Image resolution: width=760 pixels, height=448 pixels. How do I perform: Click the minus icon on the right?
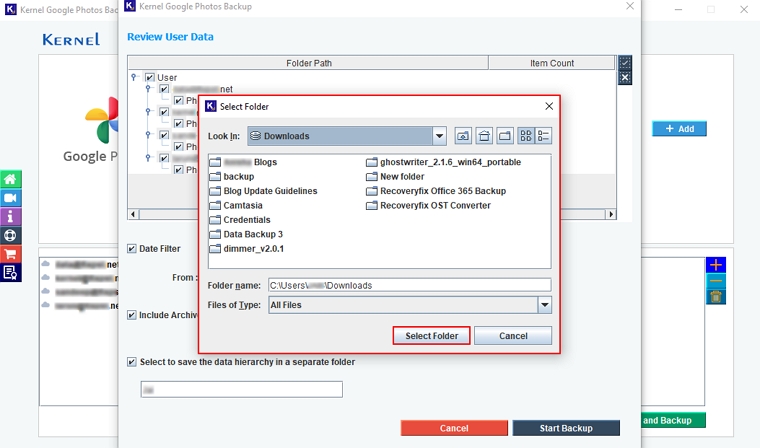[x=716, y=281]
